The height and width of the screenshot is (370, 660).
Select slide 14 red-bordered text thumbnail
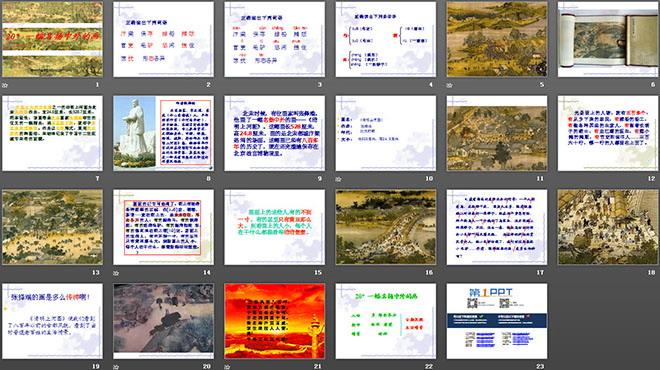coord(163,227)
